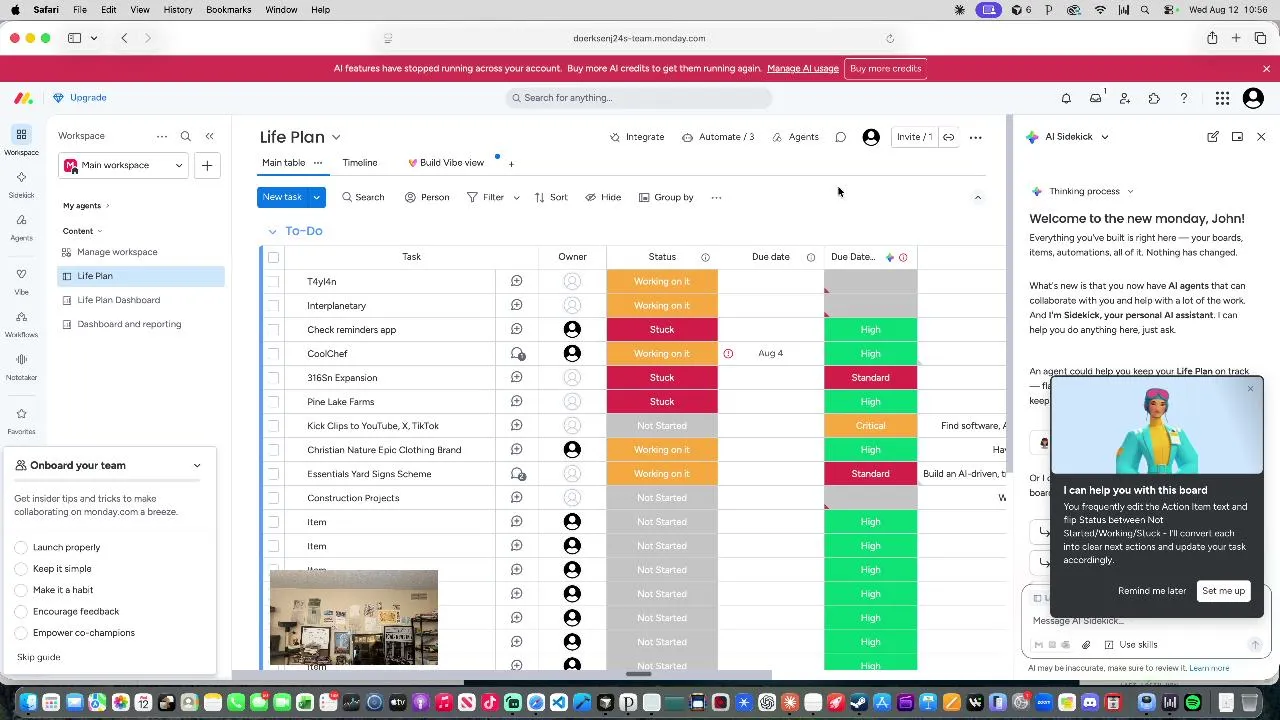The height and width of the screenshot is (720, 1280).
Task: Click Remind me later
Action: click(x=1152, y=591)
